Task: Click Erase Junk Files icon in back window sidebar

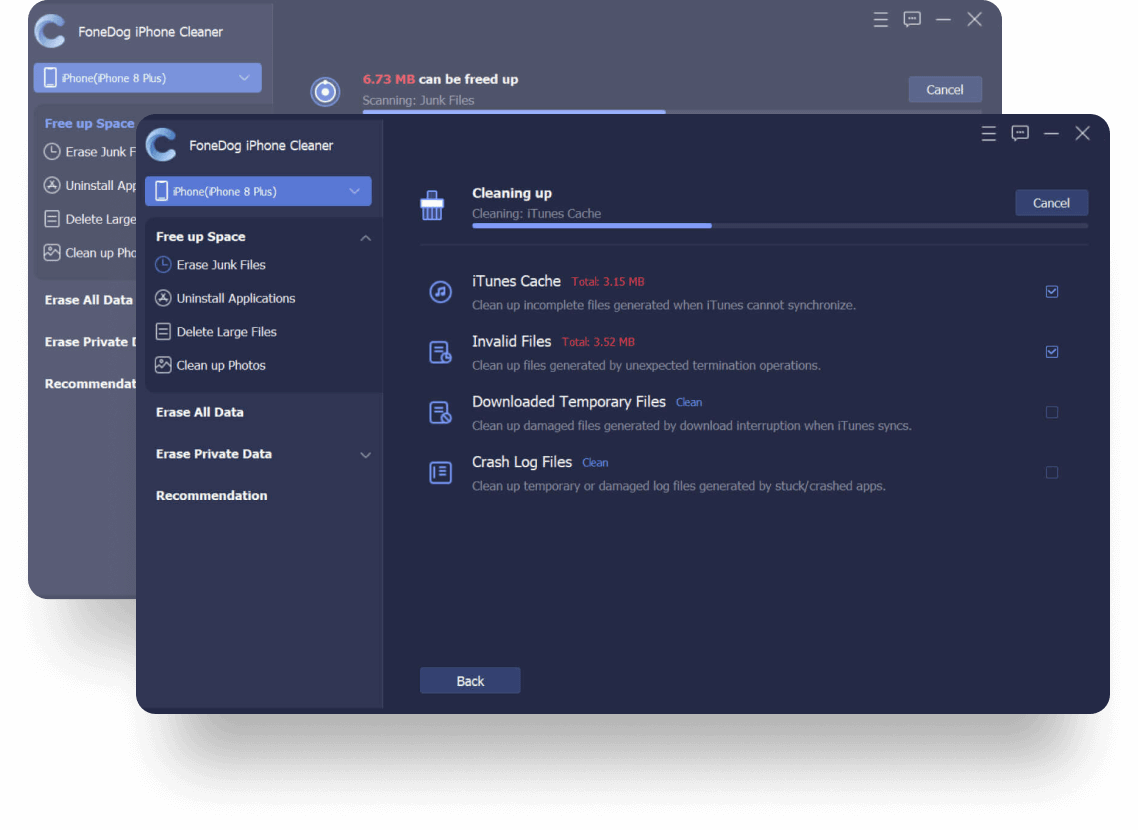Action: click(x=52, y=152)
